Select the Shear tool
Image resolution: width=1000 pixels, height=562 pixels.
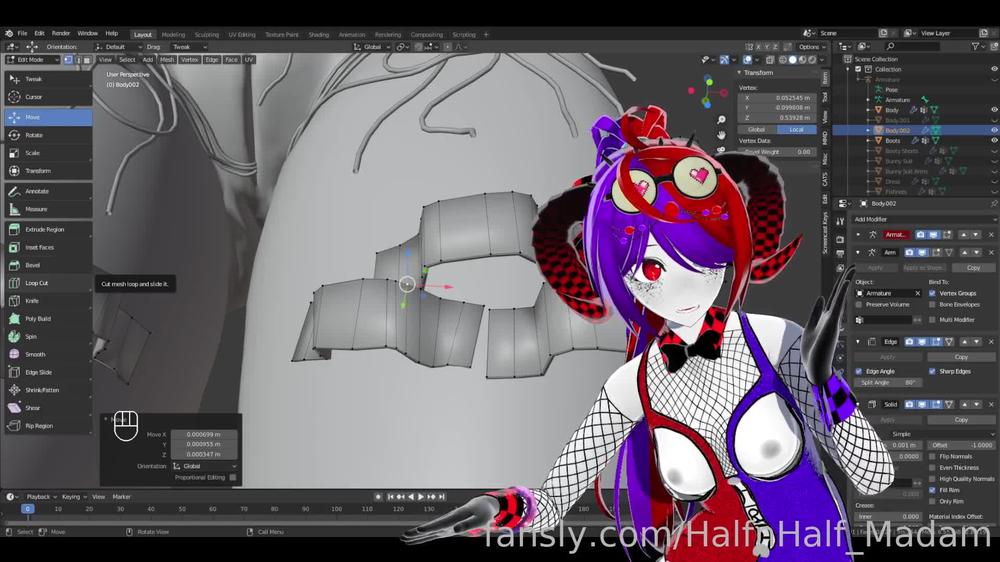(x=48, y=408)
